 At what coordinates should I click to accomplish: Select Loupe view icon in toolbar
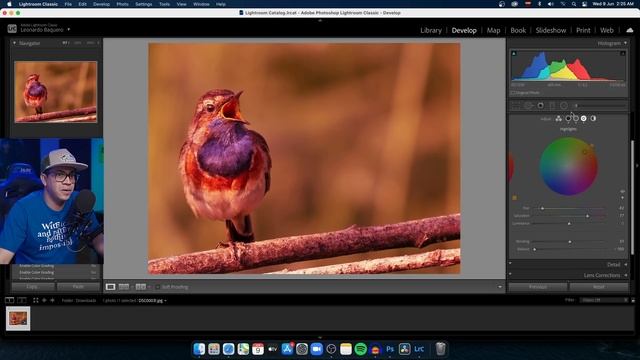point(110,287)
